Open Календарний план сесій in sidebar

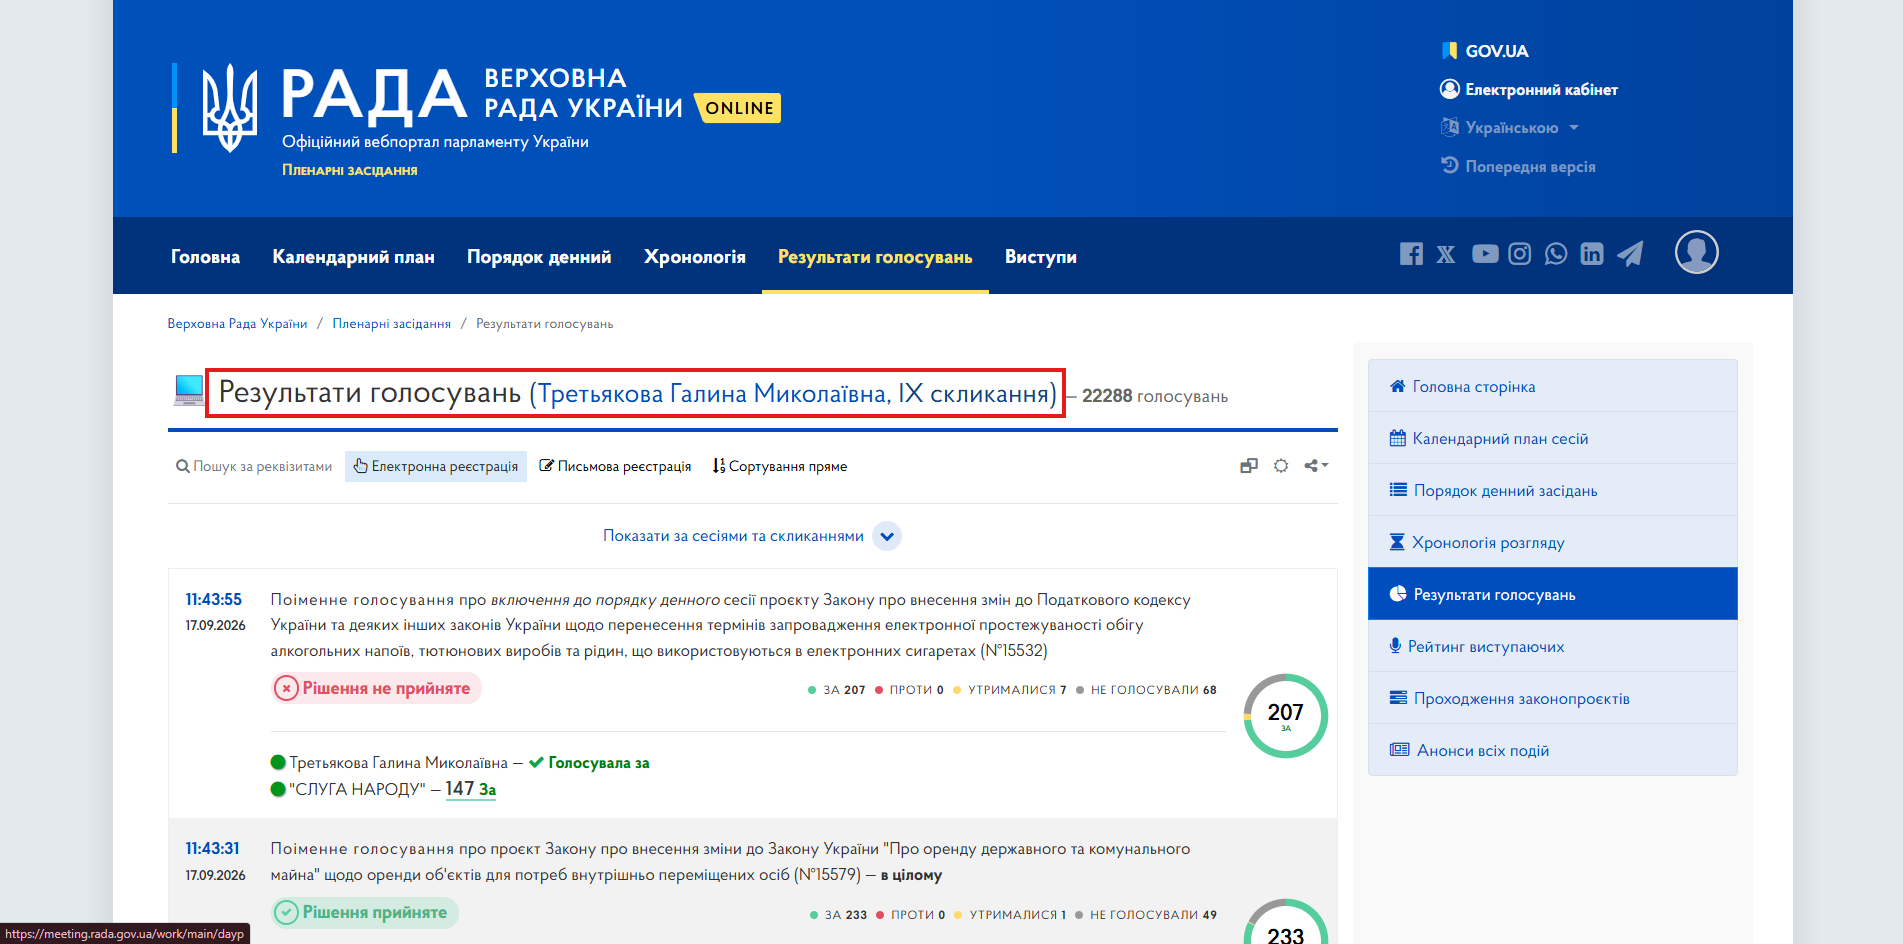1552,438
